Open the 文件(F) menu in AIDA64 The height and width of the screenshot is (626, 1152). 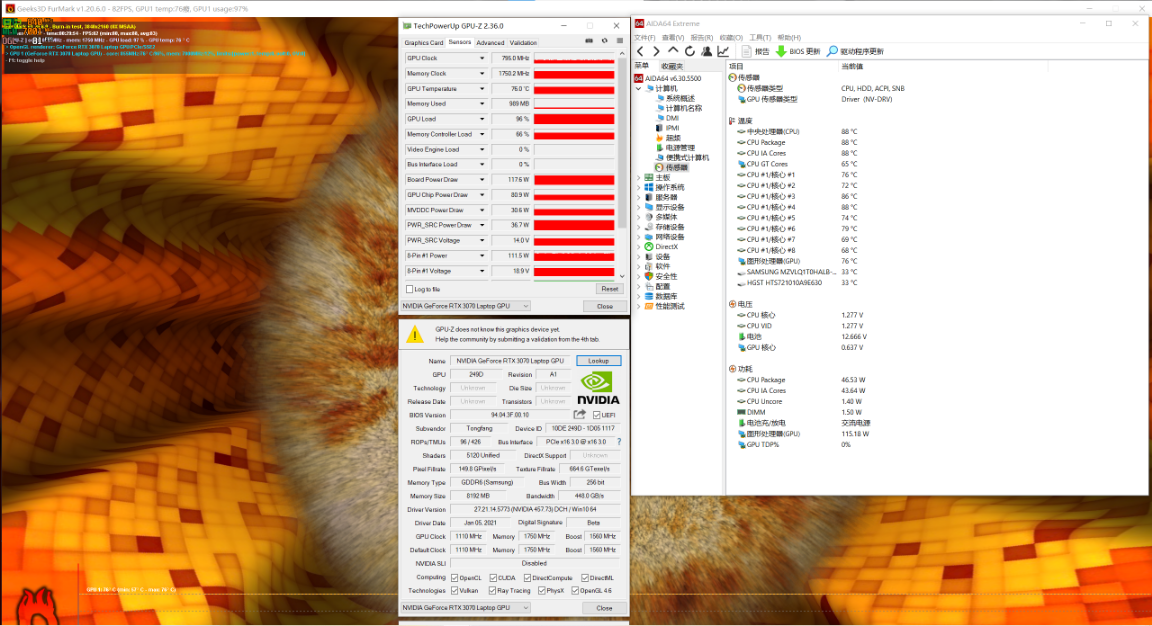click(644, 37)
